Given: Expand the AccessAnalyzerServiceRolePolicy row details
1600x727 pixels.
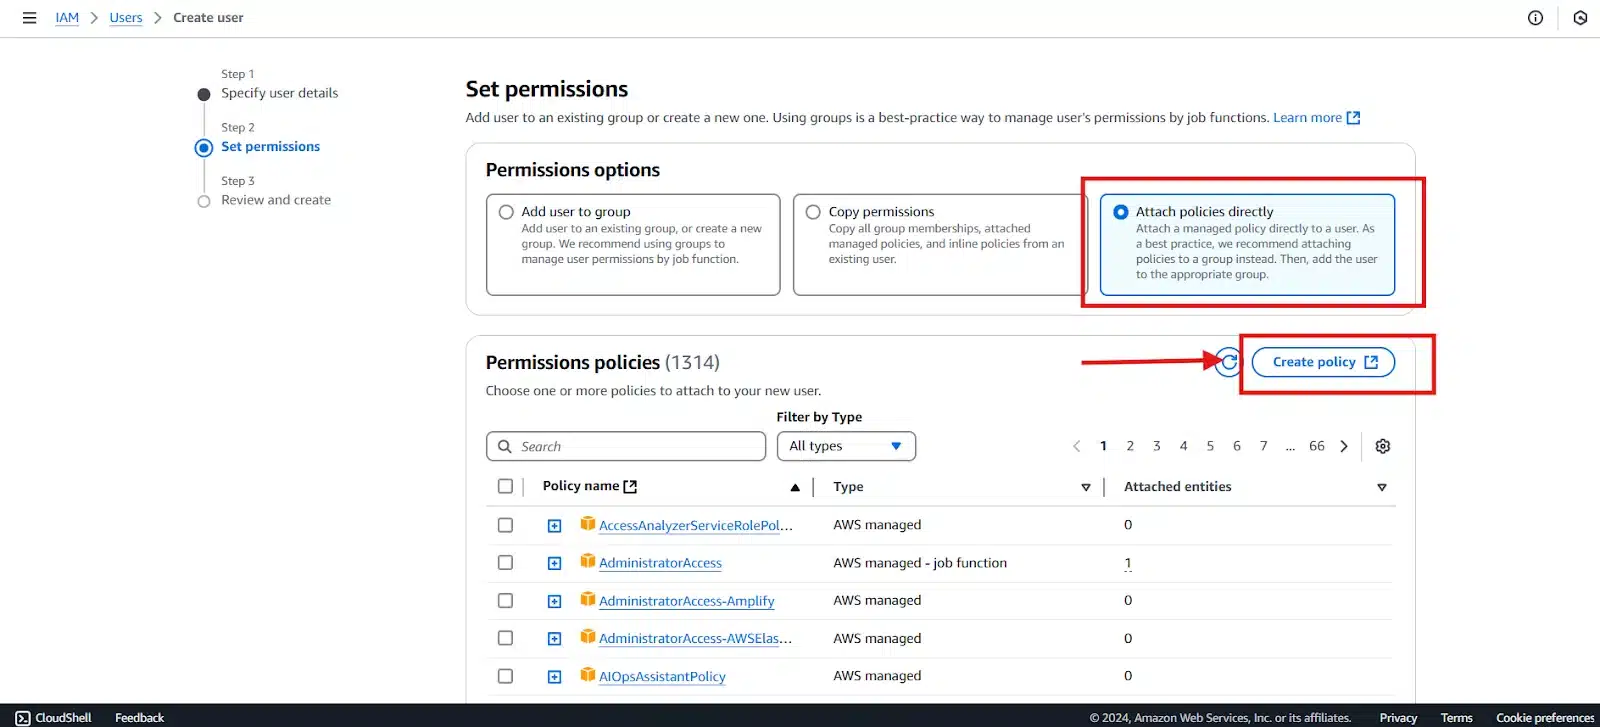Looking at the screenshot, I should pos(554,526).
